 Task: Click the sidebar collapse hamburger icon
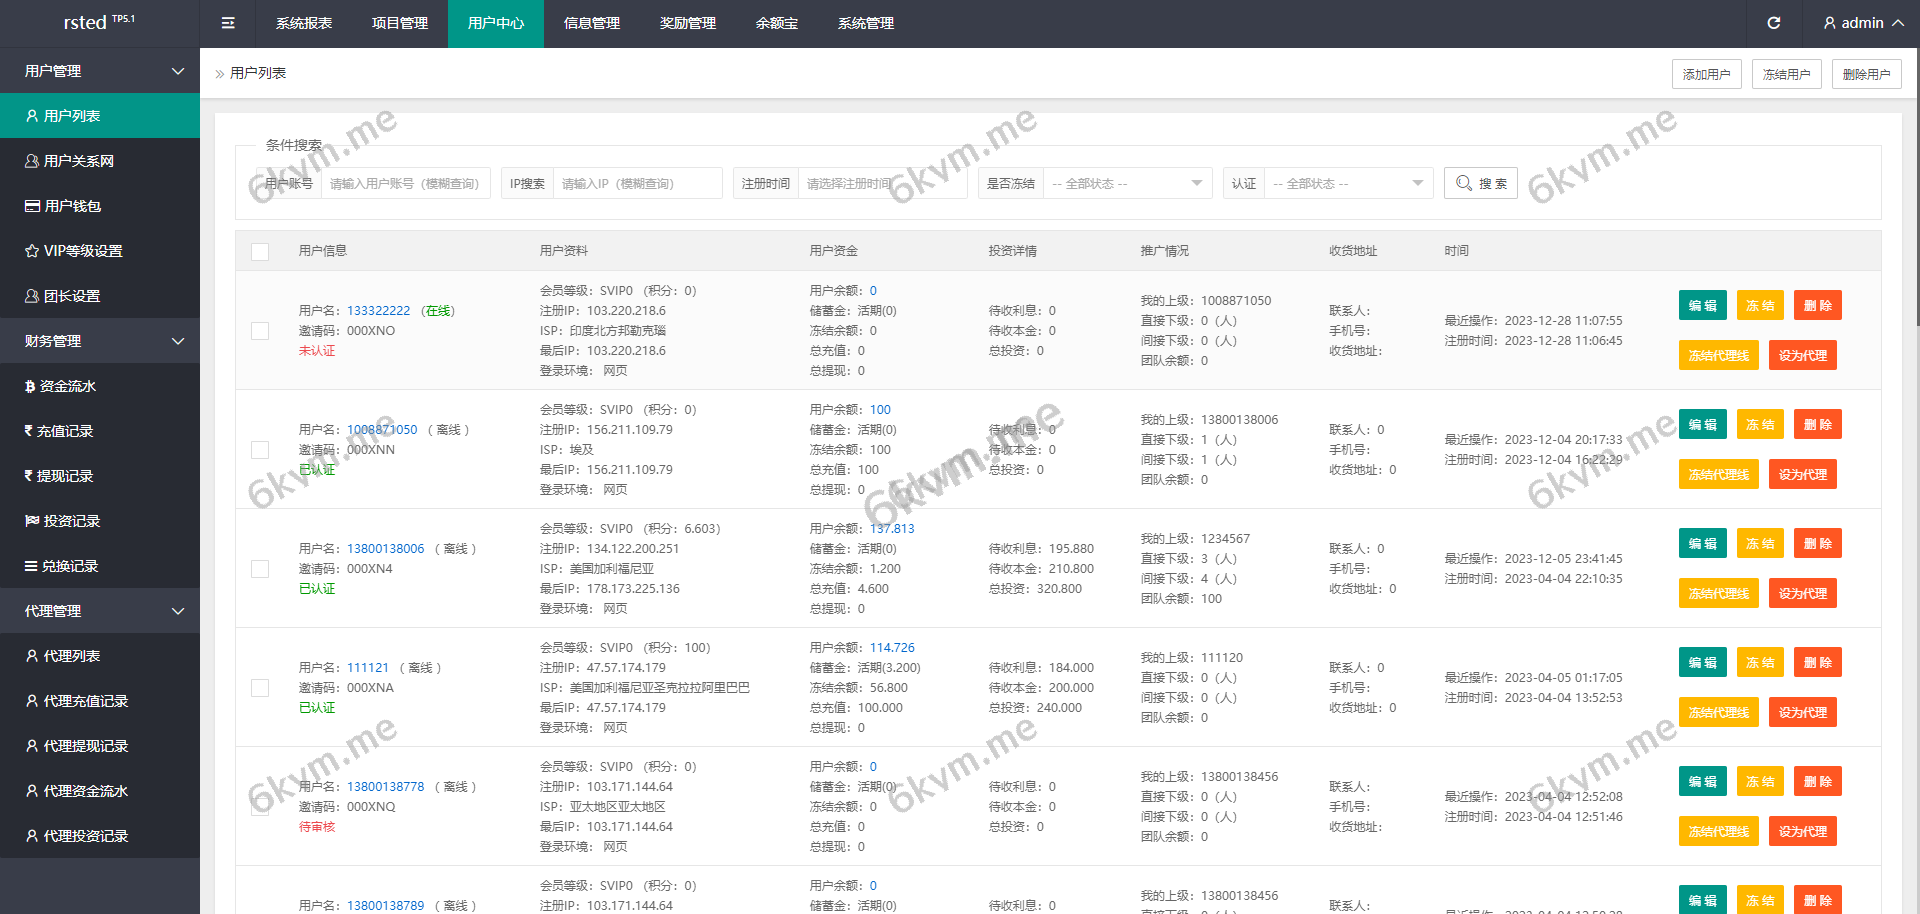228,23
